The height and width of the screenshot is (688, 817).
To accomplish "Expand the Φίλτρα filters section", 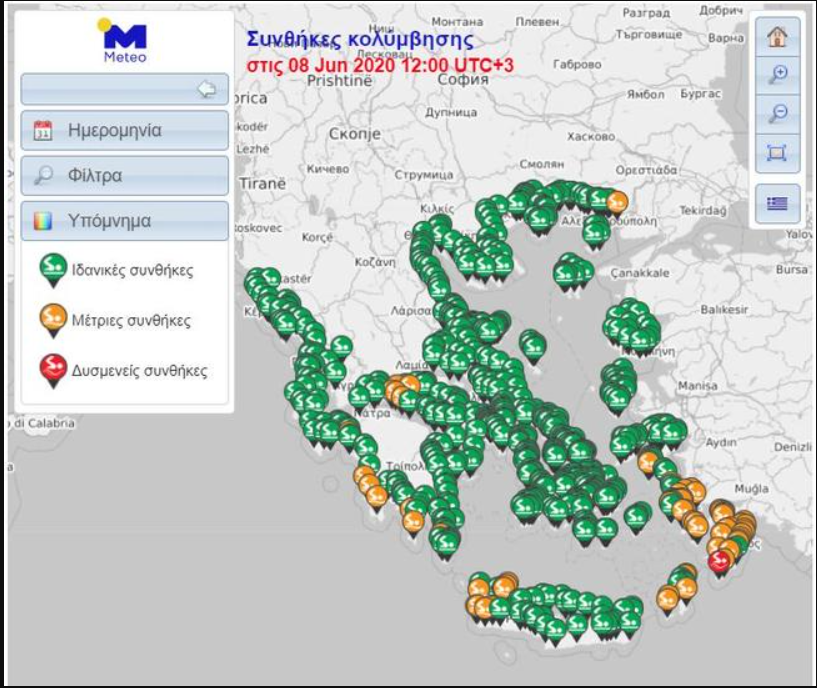I will [x=125, y=175].
